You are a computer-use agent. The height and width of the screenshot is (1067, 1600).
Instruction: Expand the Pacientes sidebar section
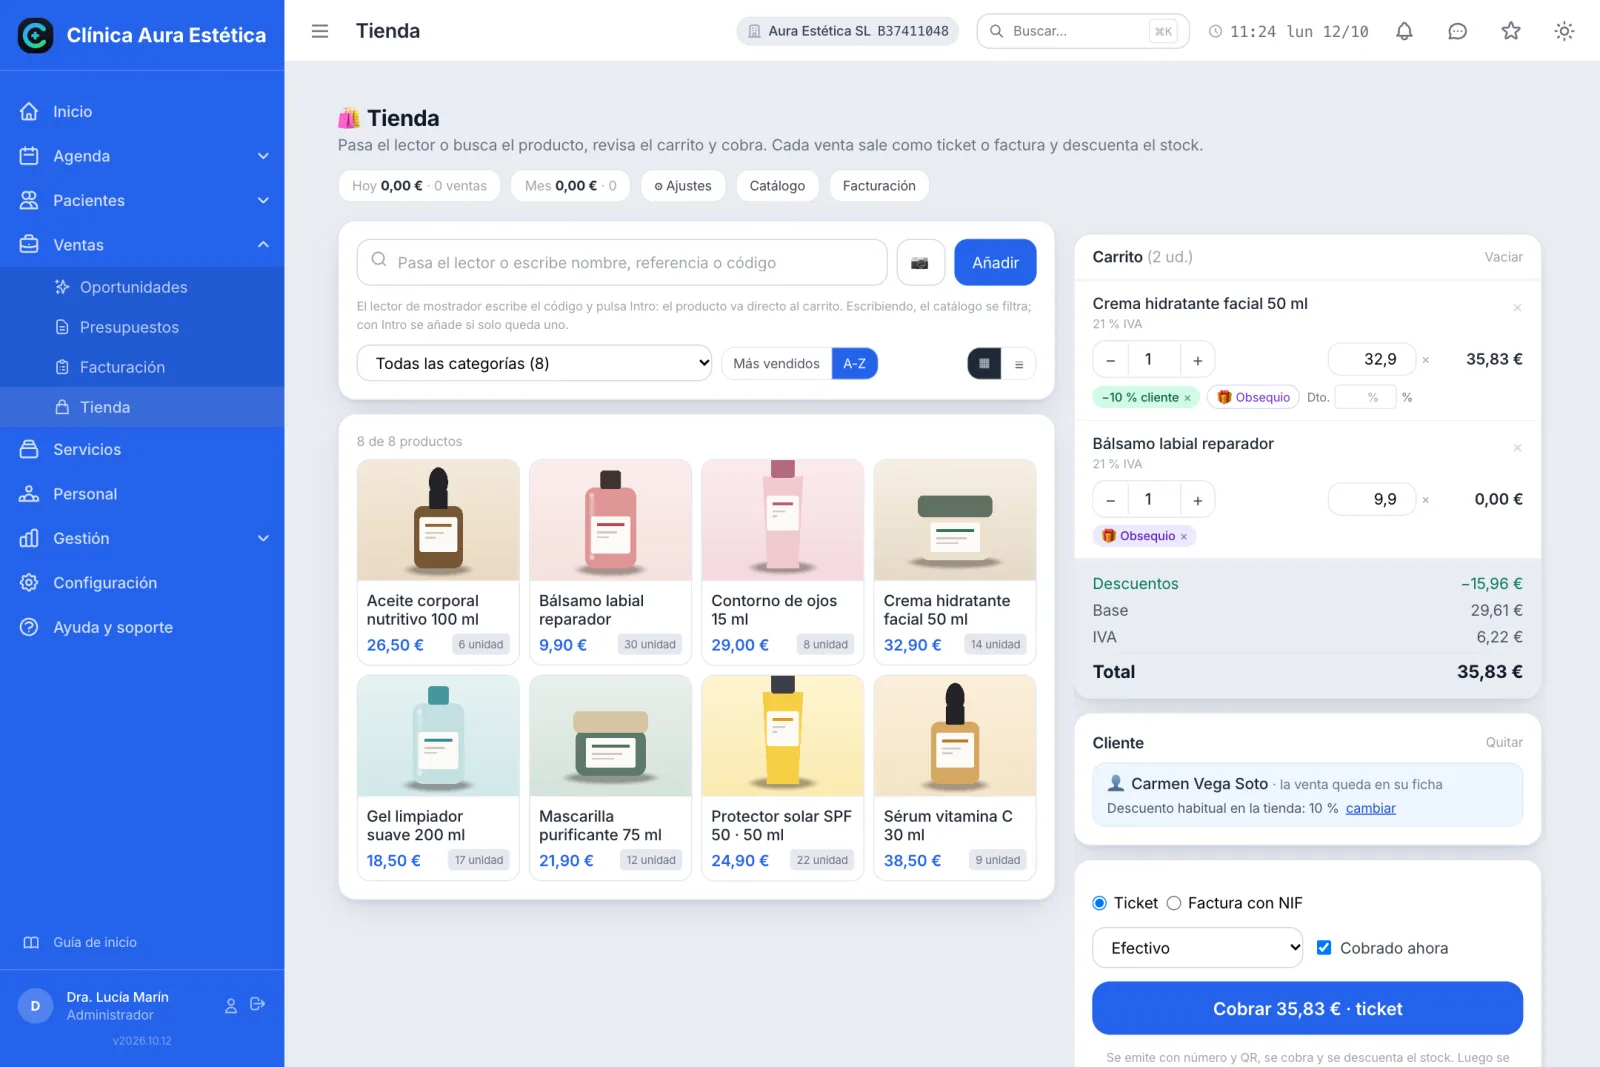coord(142,200)
